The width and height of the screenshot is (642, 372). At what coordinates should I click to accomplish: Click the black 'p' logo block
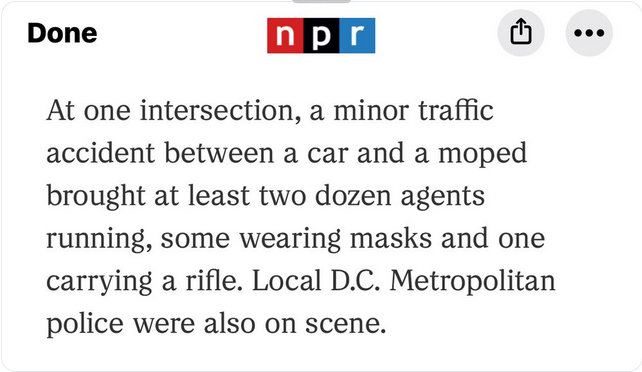321,36
